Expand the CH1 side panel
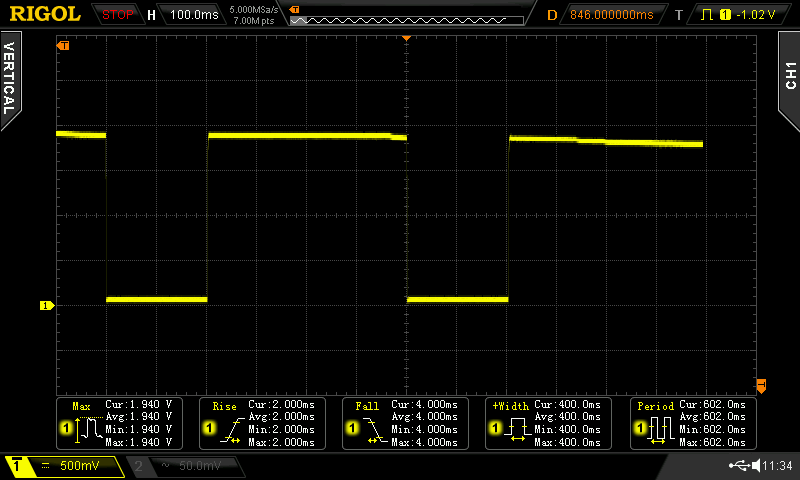Screen dimensions: 800x480 pos(789,70)
